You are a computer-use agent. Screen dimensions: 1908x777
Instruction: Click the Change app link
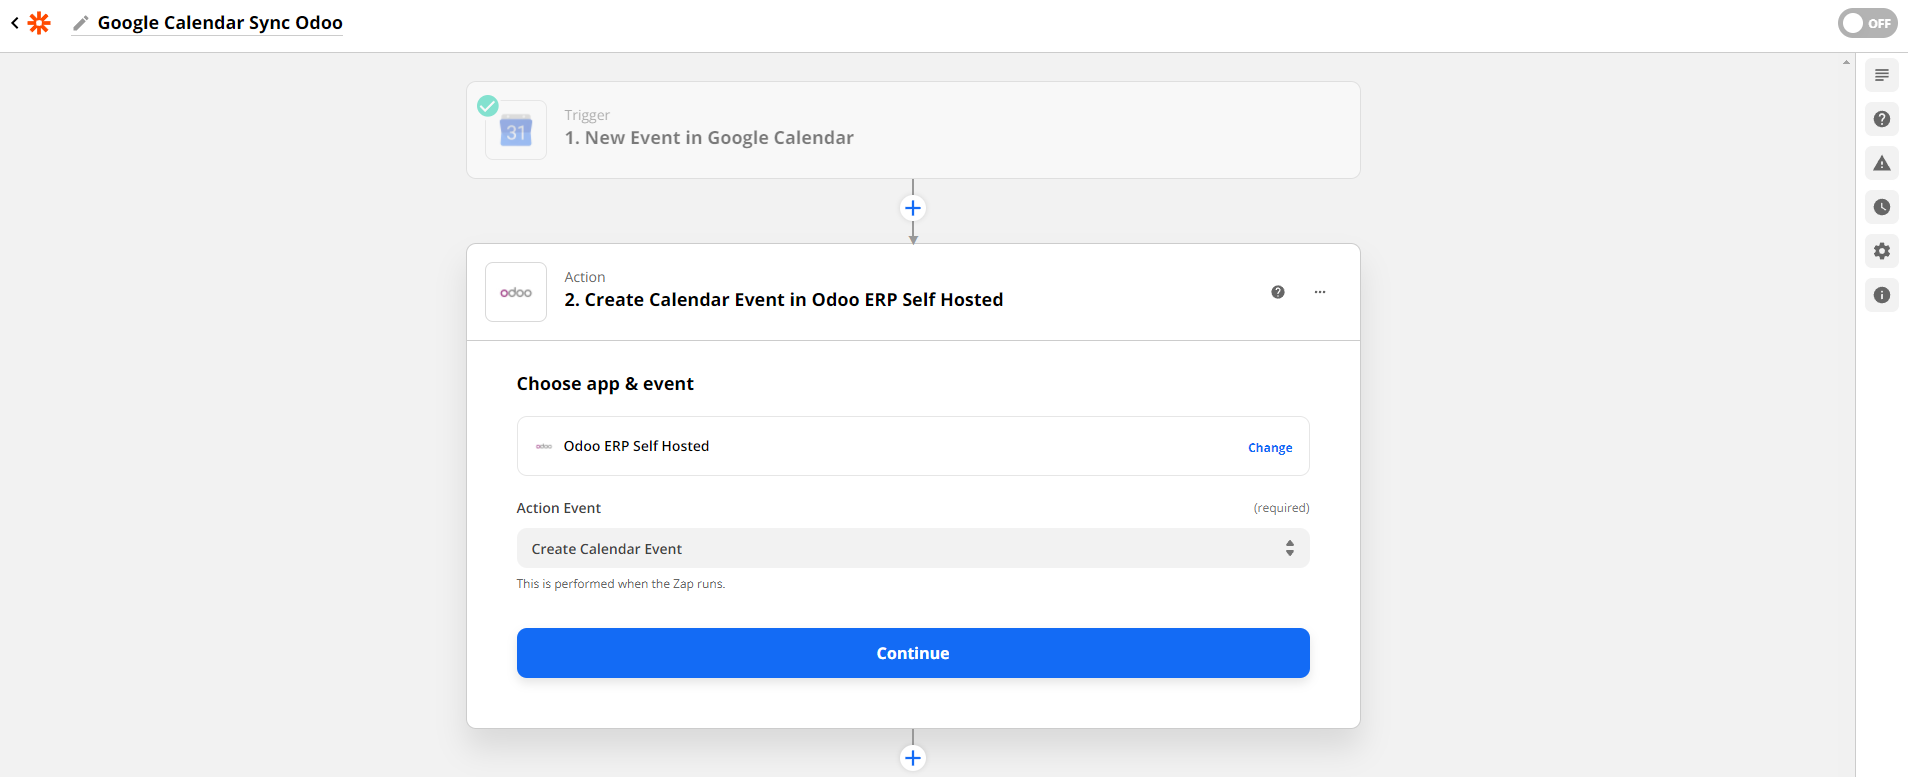pyautogui.click(x=1270, y=448)
